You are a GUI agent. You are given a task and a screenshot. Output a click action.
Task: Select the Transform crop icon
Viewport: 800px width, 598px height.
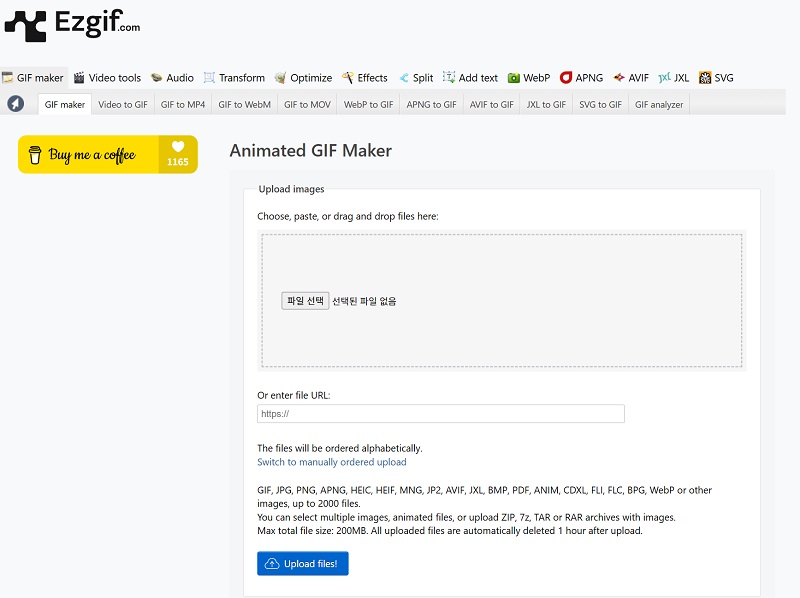[209, 78]
